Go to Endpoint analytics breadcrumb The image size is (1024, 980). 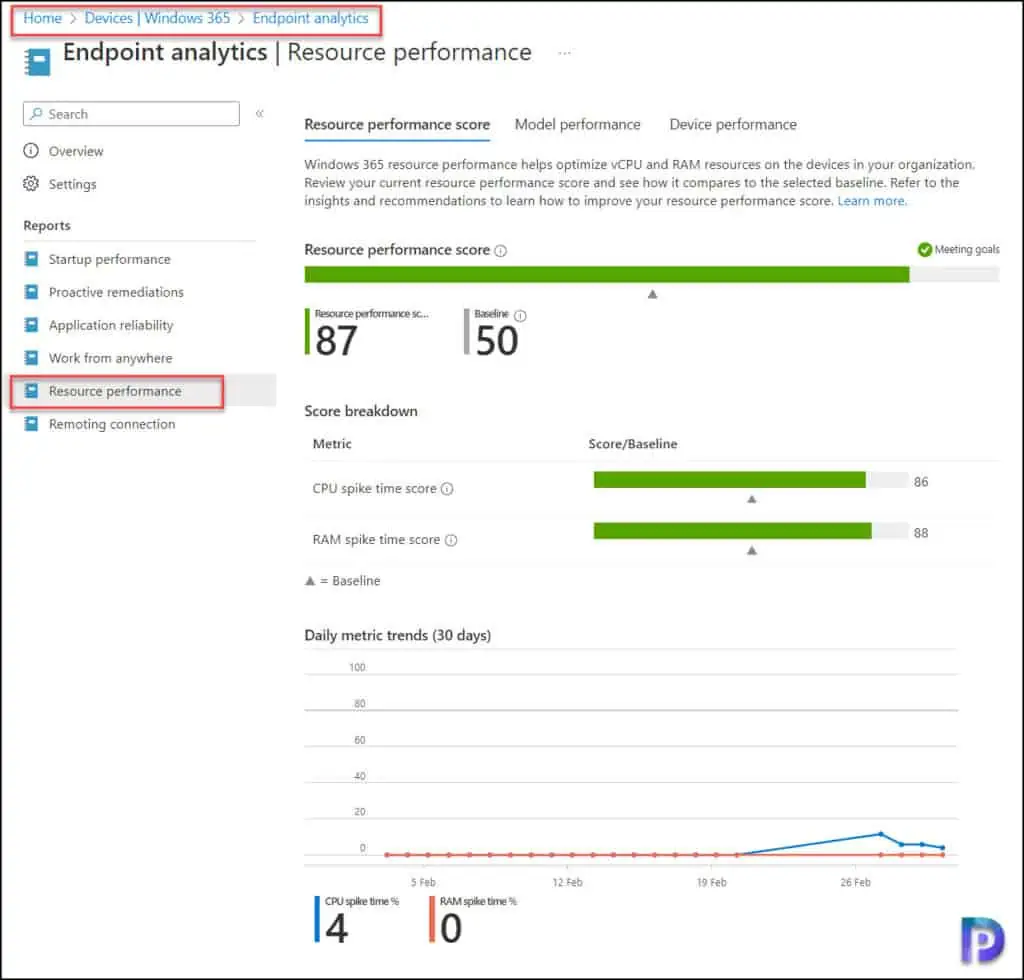point(311,18)
